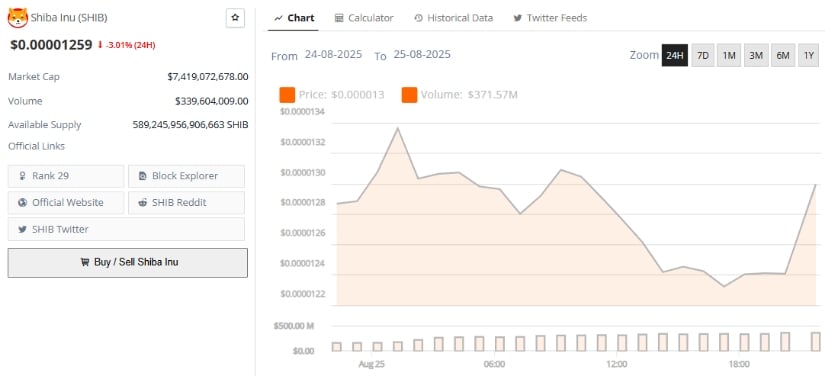Image resolution: width=825 pixels, height=376 pixels.
Task: Click the Official Website globe icon
Action: click(22, 202)
